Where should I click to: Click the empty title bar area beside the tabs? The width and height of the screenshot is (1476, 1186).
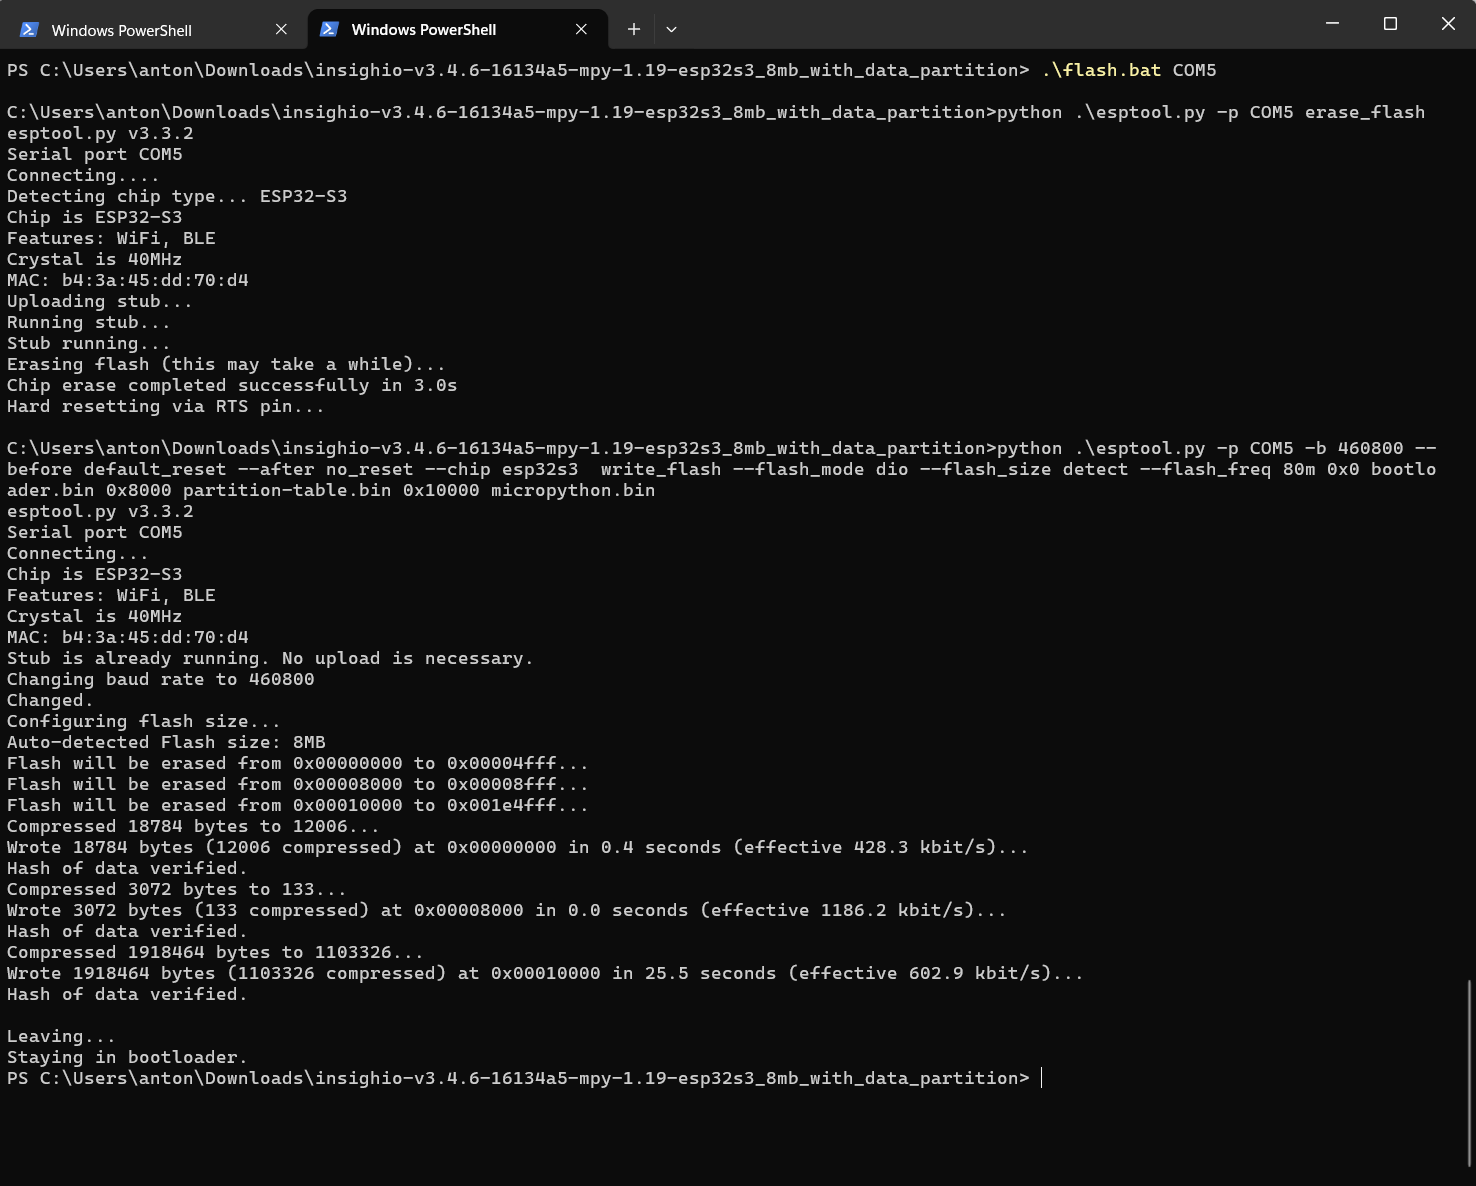(x=1000, y=24)
